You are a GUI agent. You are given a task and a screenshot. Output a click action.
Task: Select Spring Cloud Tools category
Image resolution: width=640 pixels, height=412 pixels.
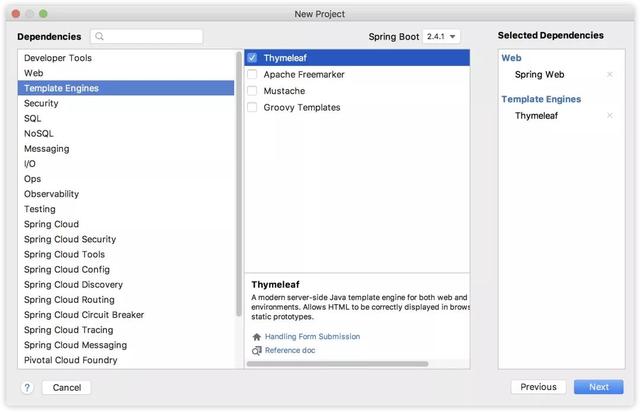[126, 254]
